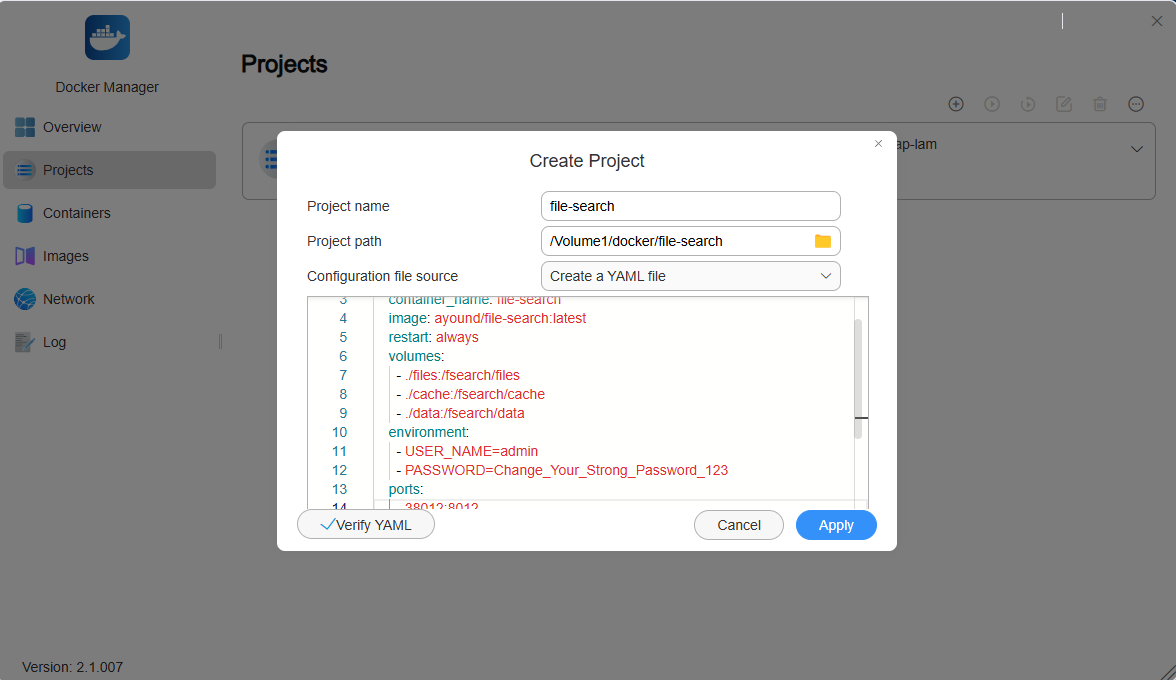
Task: Click the Project name input field
Action: pyautogui.click(x=690, y=206)
